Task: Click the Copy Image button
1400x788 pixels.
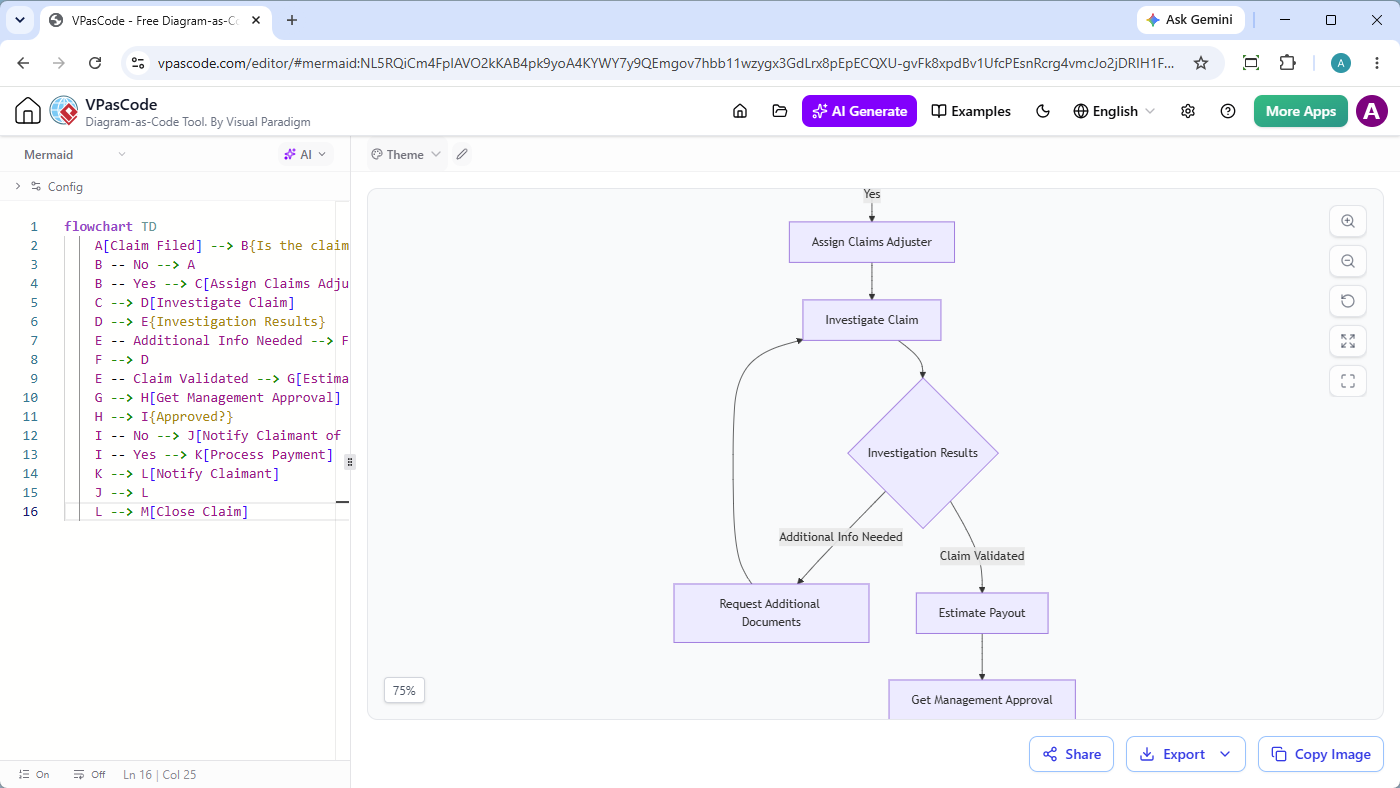Action: 1321,754
